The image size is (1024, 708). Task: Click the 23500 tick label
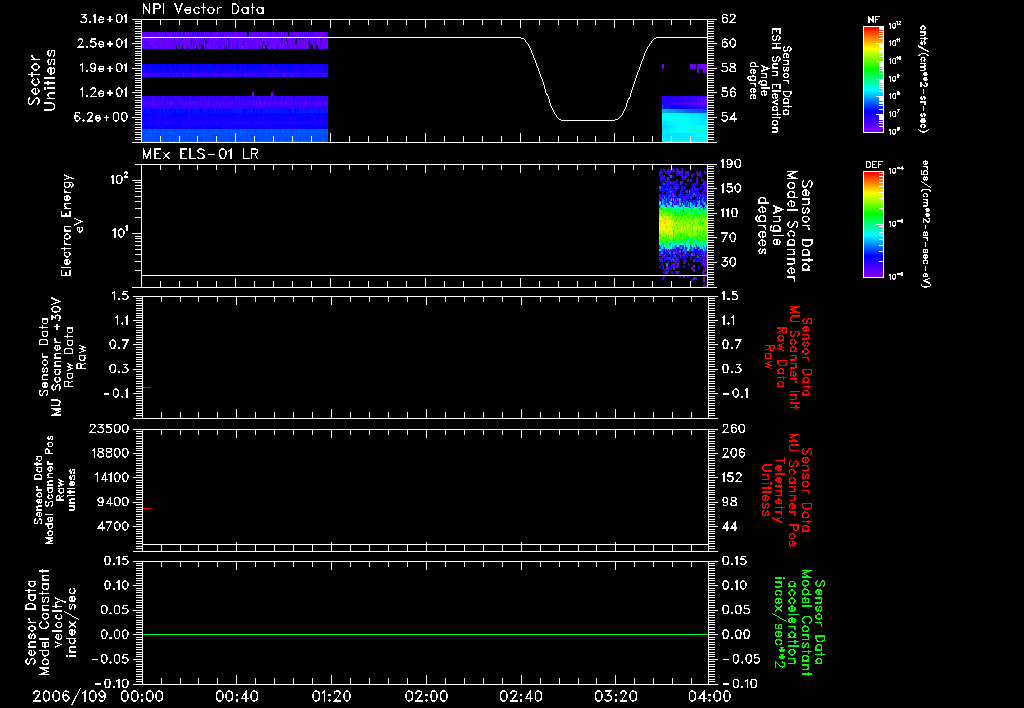[x=110, y=428]
